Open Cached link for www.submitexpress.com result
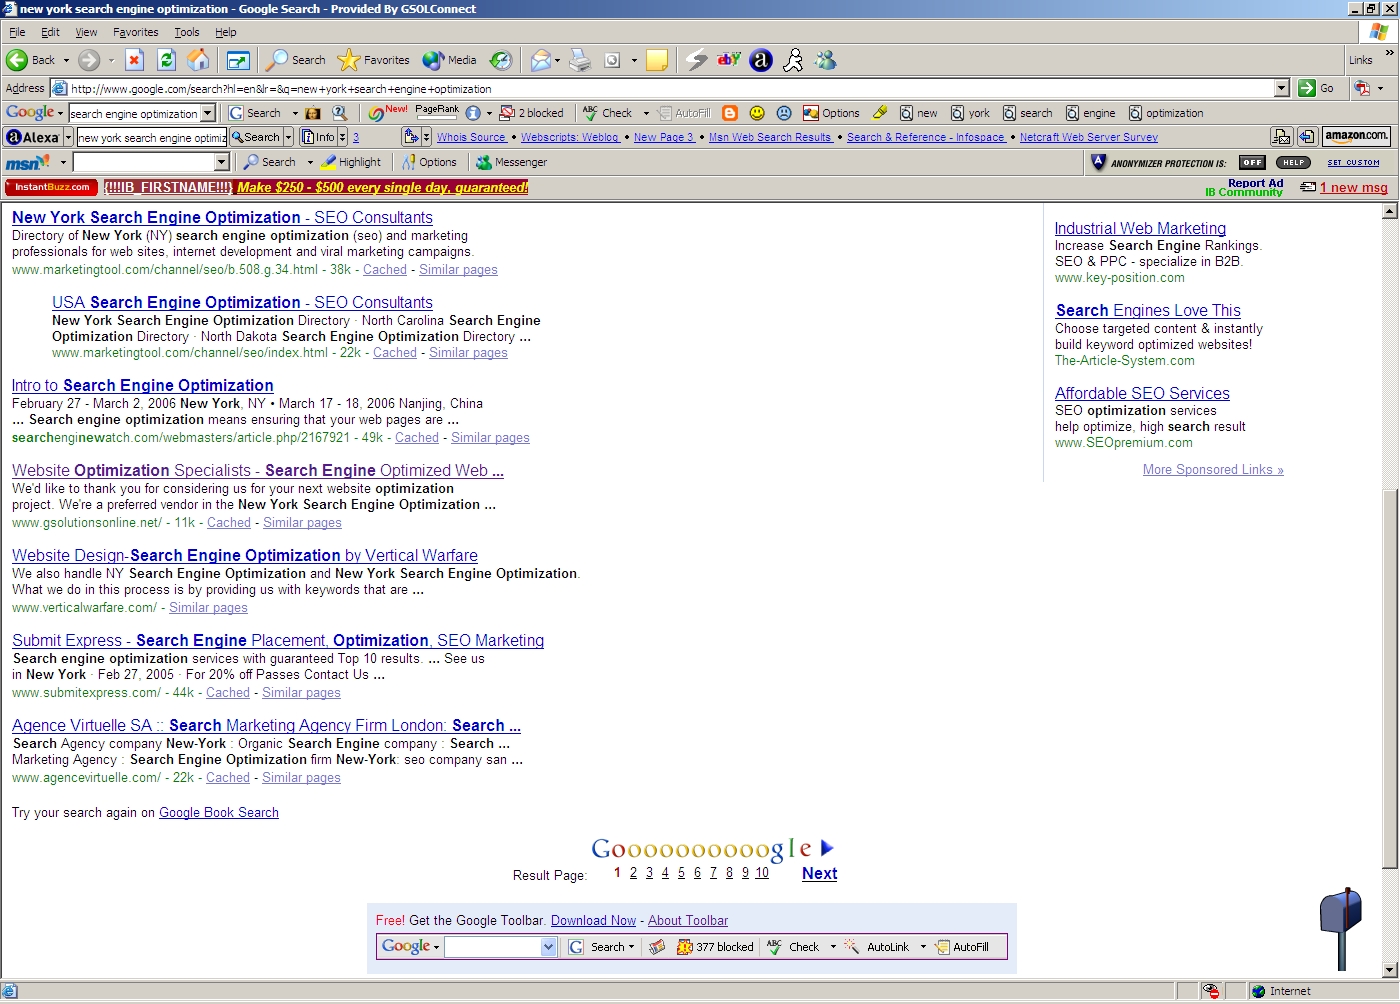The width and height of the screenshot is (1400, 1004). click(x=228, y=692)
